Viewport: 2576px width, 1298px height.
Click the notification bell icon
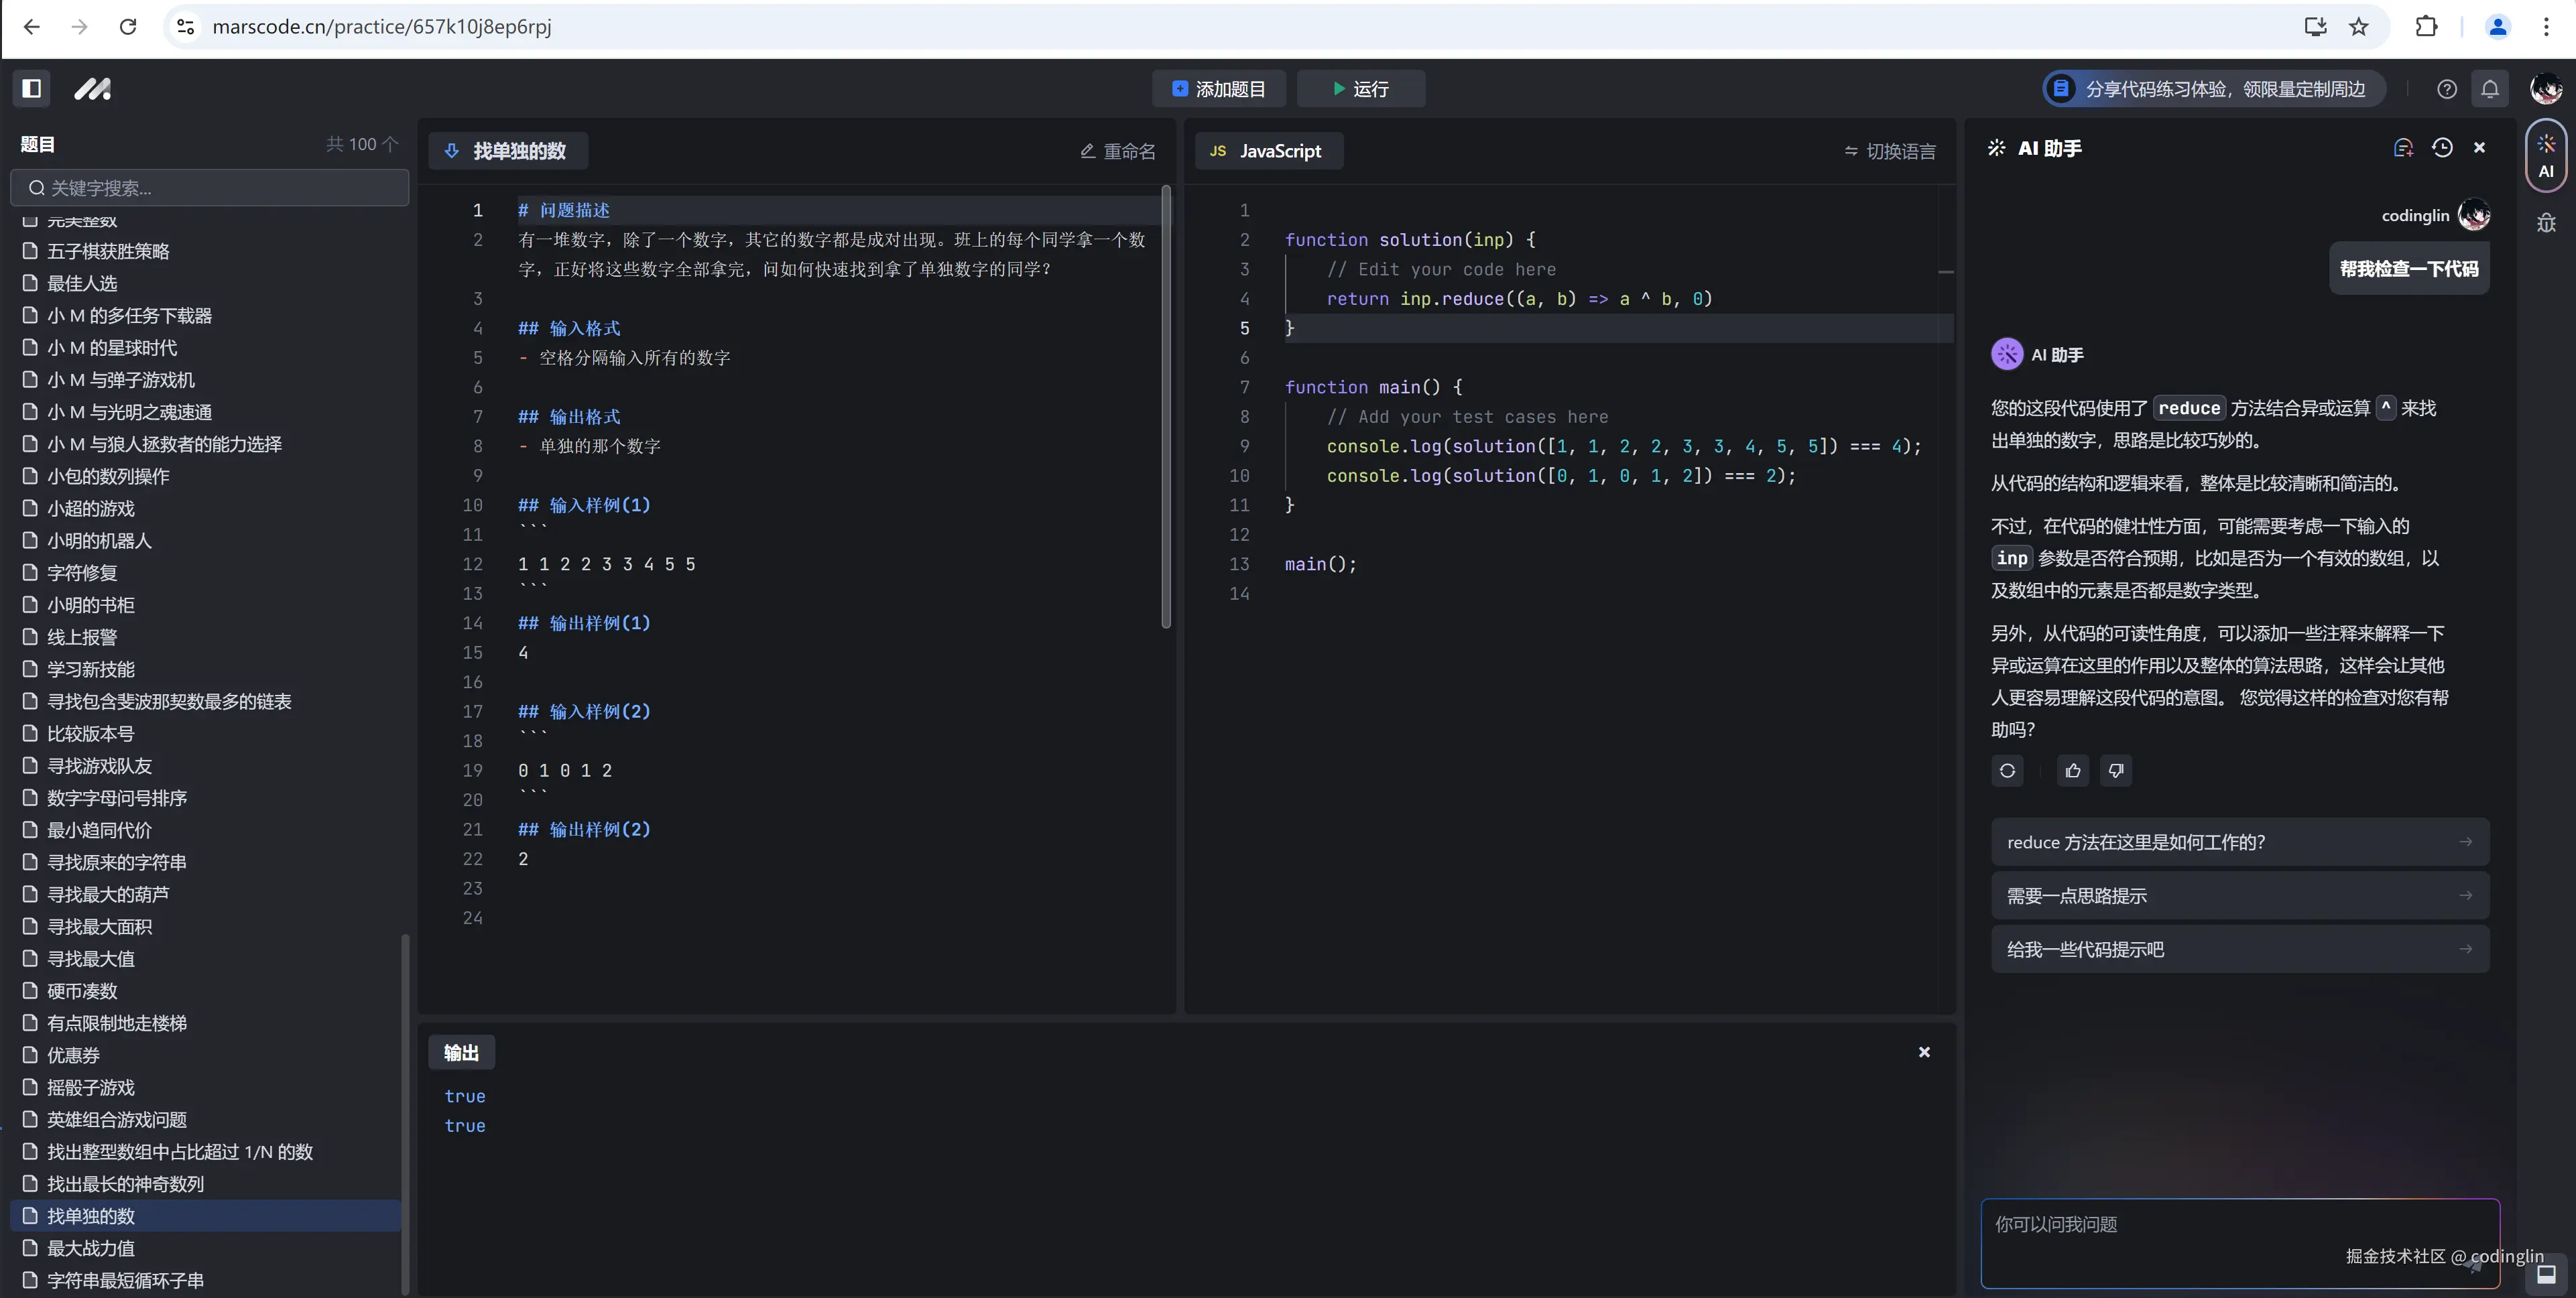click(x=2490, y=88)
